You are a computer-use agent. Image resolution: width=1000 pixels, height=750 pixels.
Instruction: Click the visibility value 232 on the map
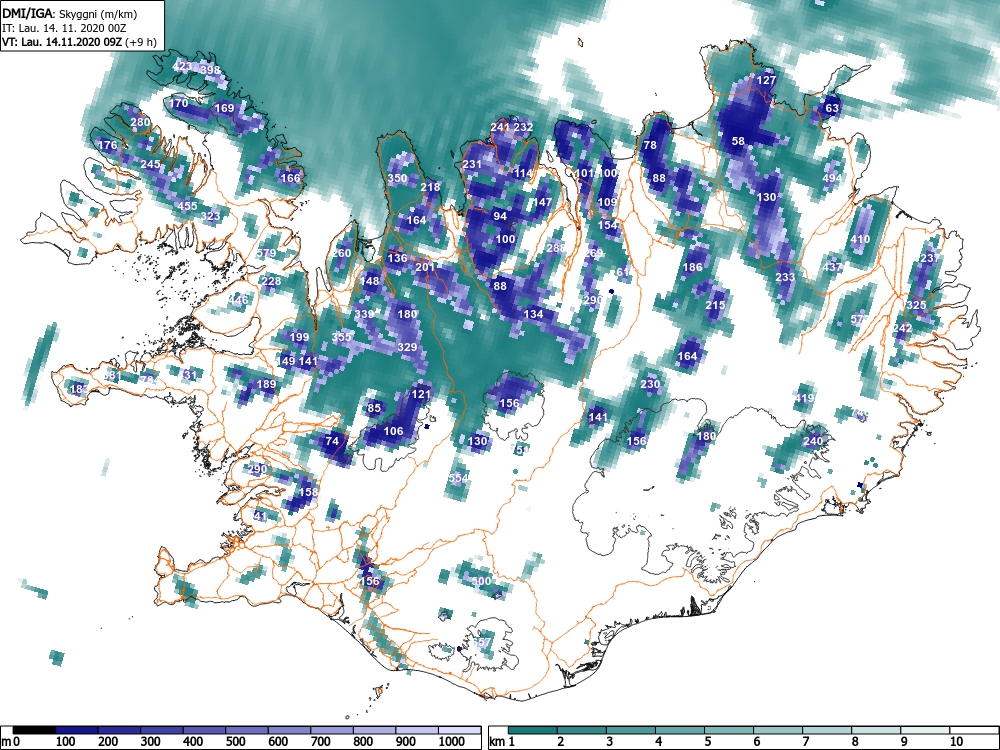click(x=524, y=127)
